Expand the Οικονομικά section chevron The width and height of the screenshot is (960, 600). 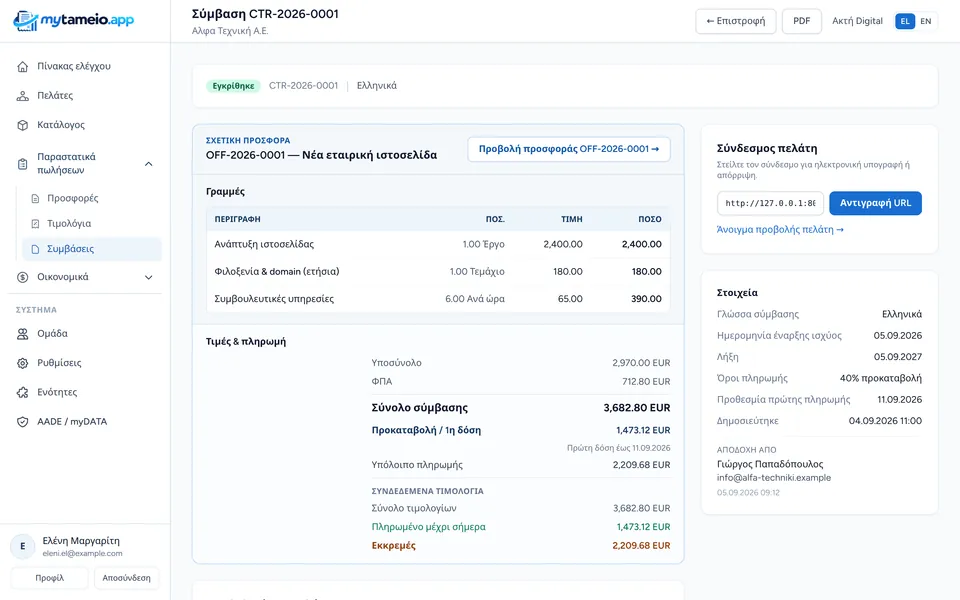pos(149,277)
